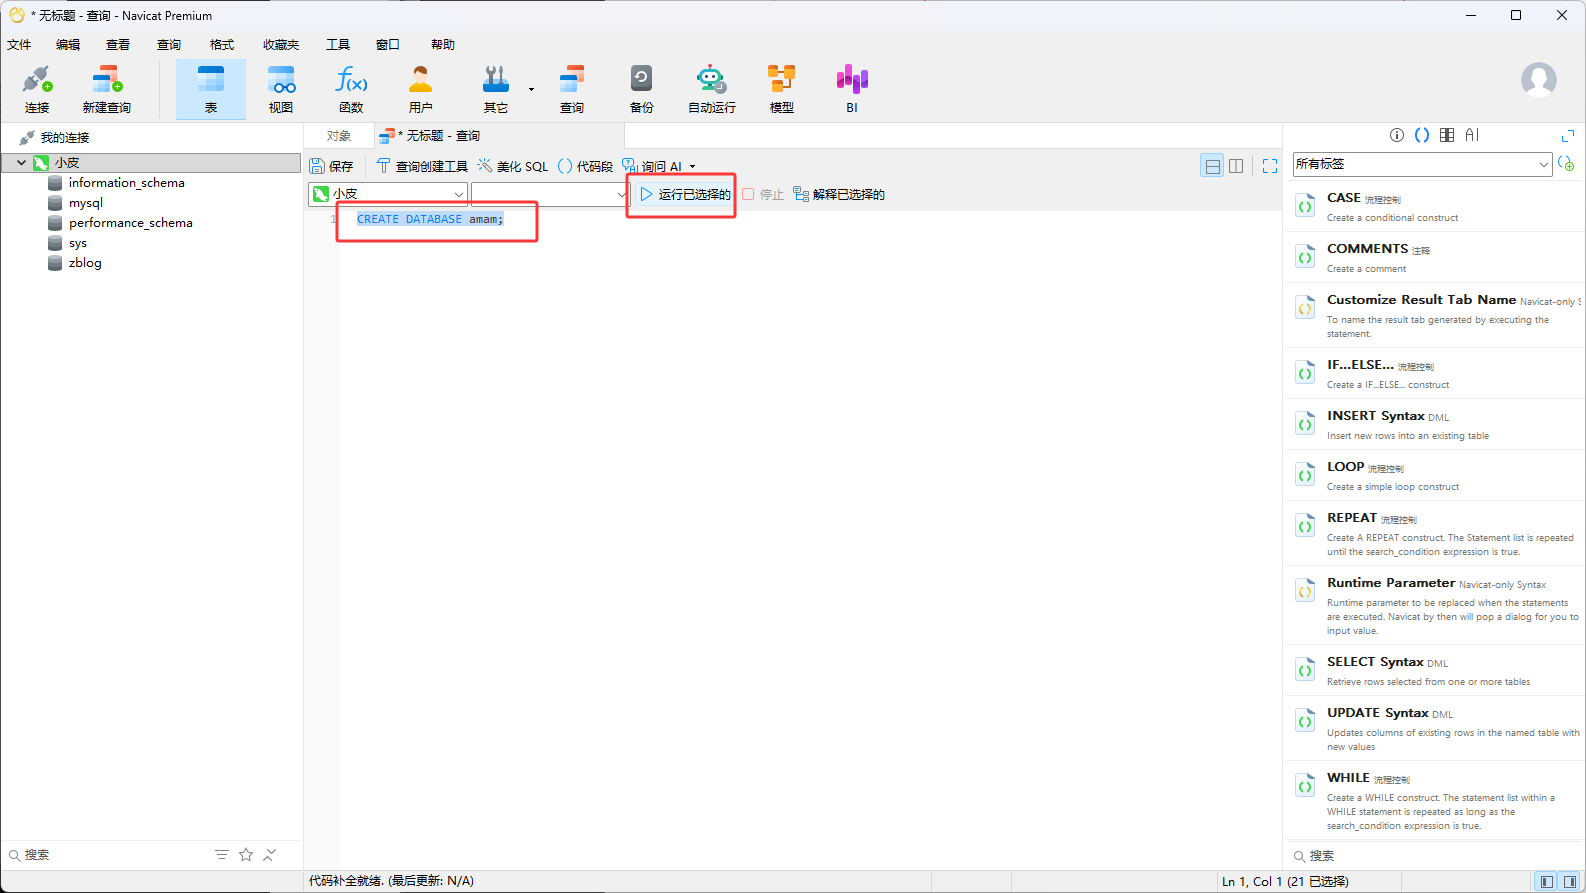Open the 询问 AI dropdown arrow
This screenshot has width=1586, height=893.
coord(692,167)
